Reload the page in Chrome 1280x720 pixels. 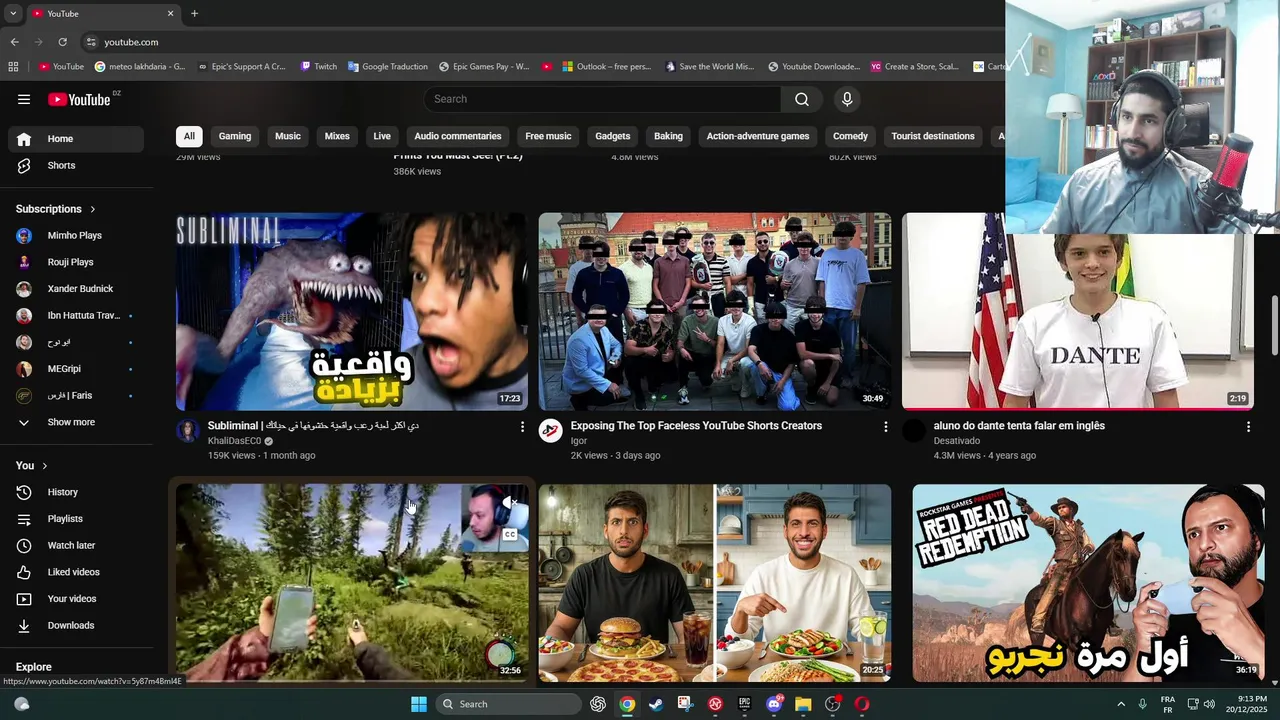click(x=62, y=42)
